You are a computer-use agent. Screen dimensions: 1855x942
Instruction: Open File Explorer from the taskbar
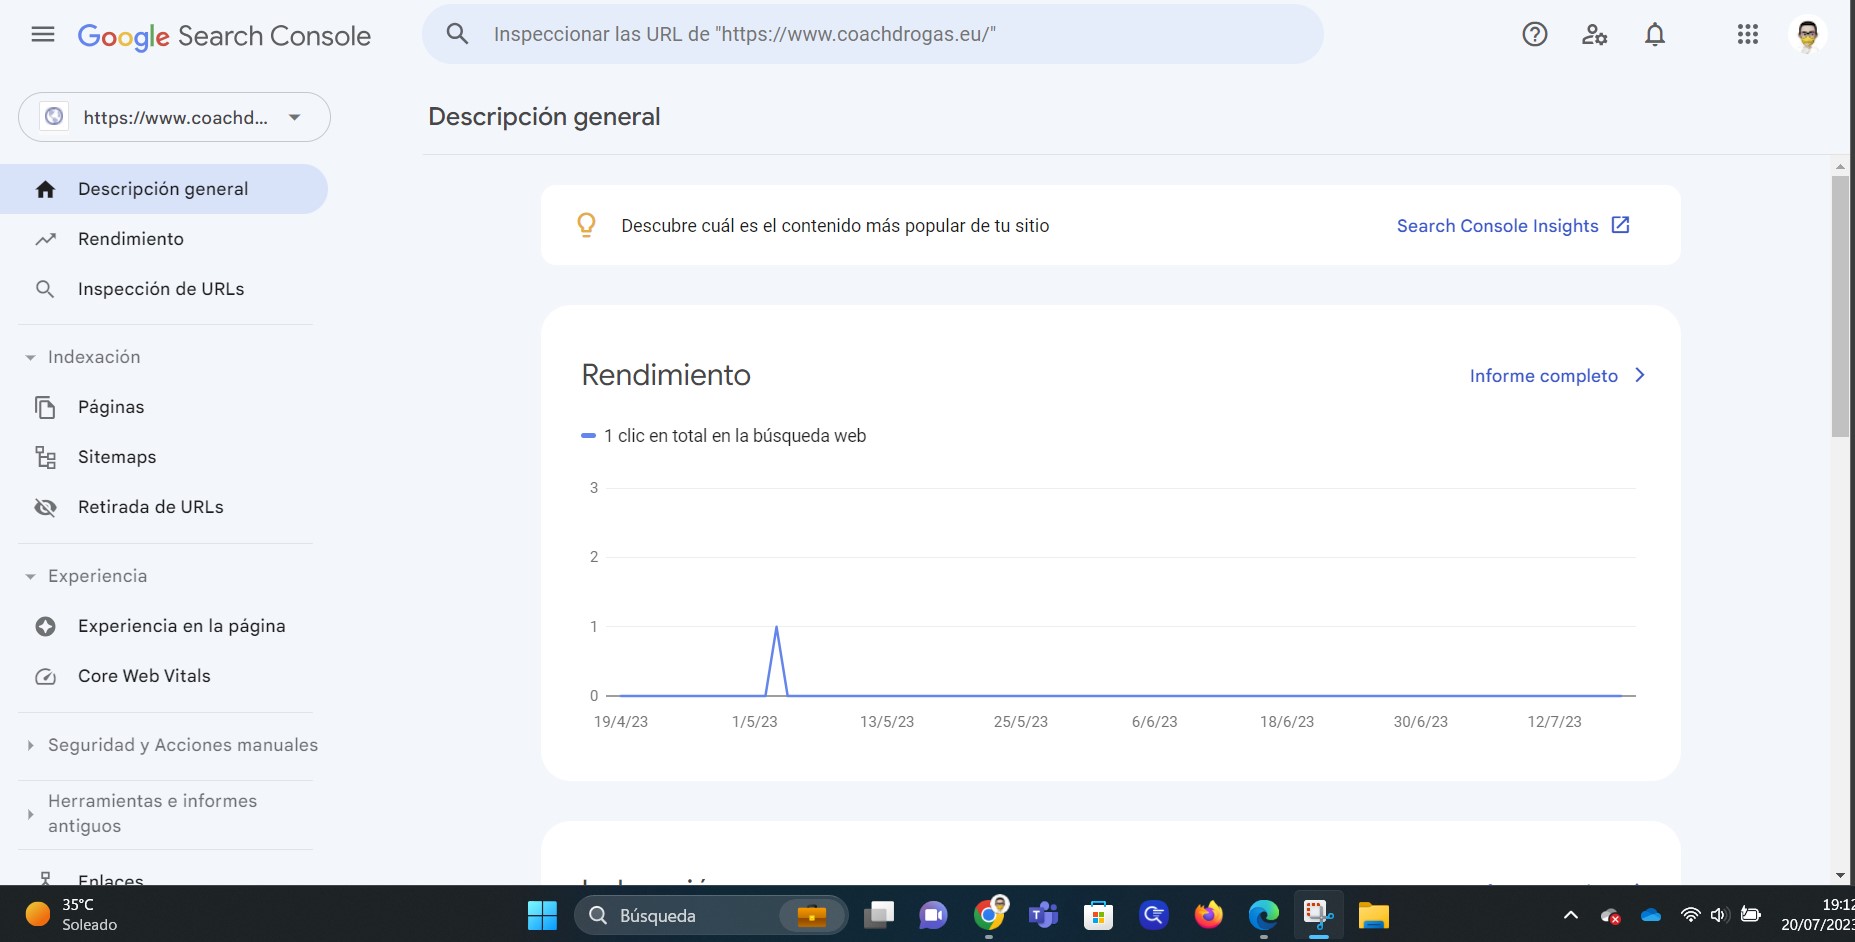coord(1373,915)
